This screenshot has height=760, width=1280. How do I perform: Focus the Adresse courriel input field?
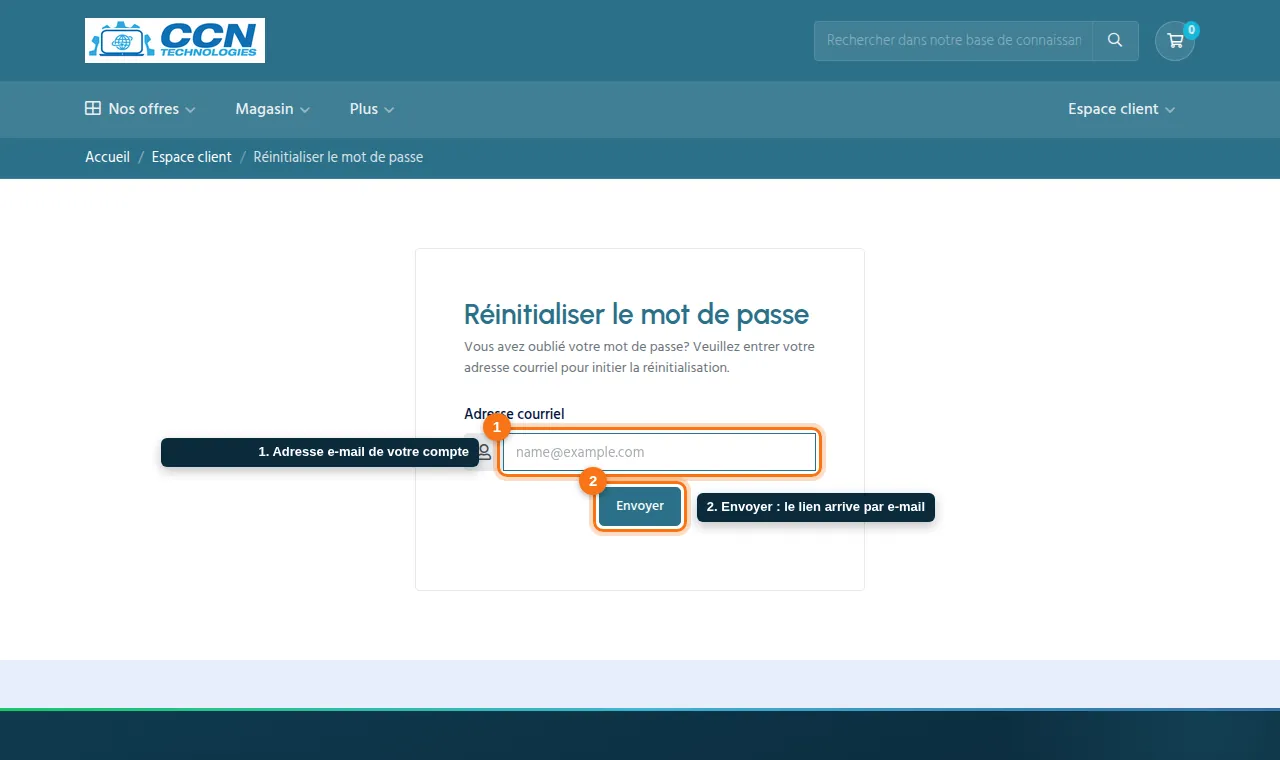click(x=659, y=452)
